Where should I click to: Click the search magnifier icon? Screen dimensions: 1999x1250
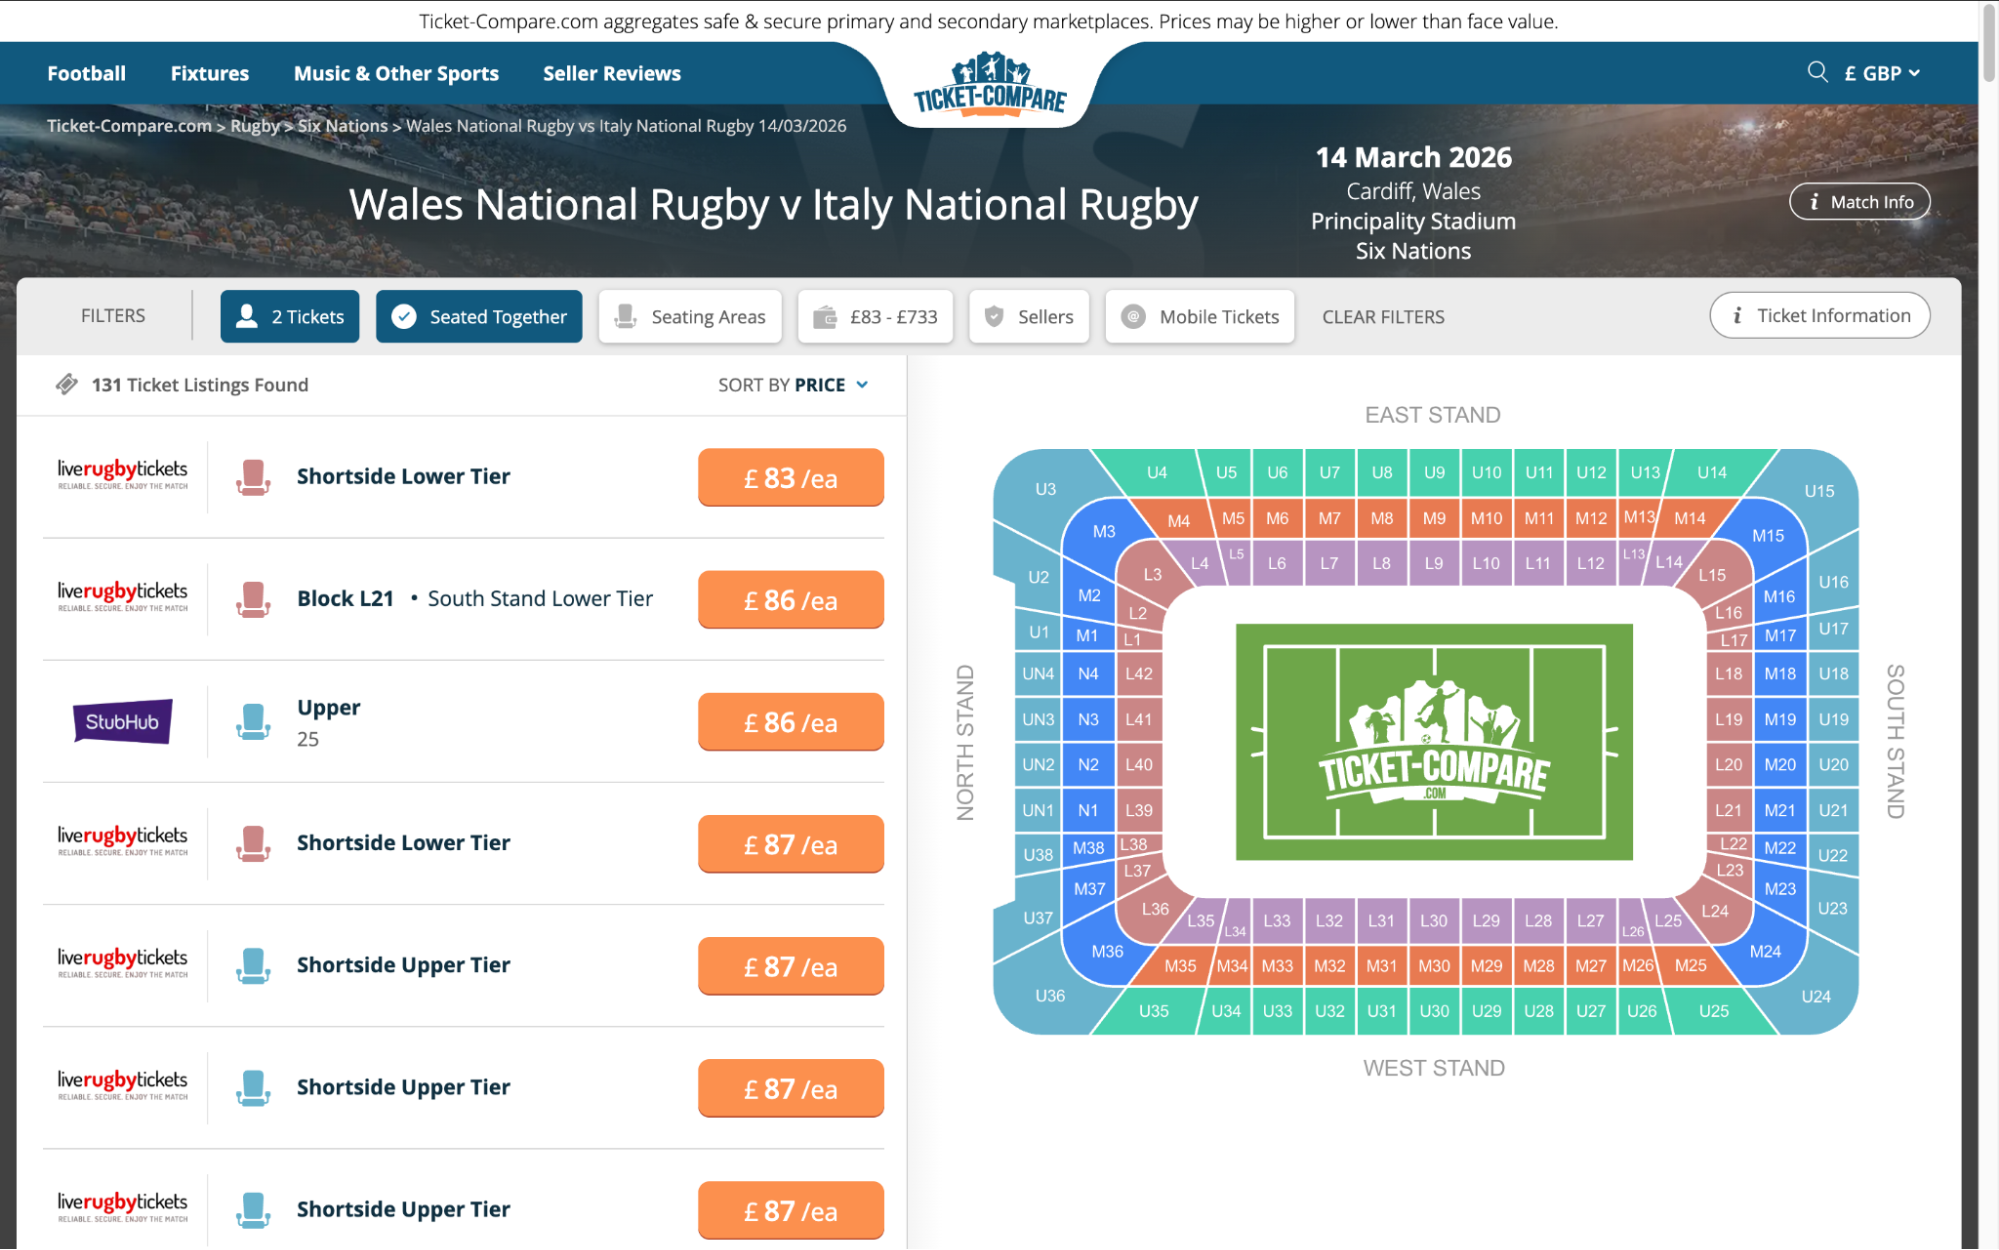[x=1815, y=72]
